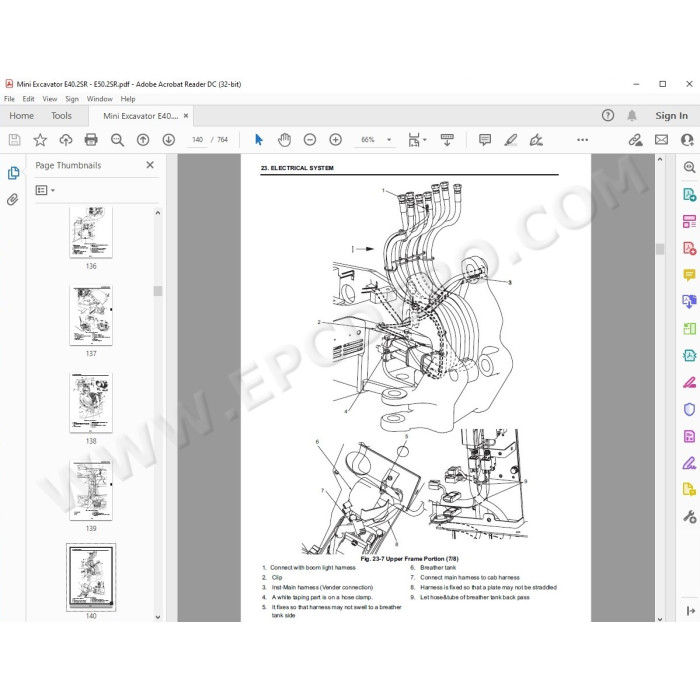
Task: Open Page Thumbnails panel icon
Action: pyautogui.click(x=13, y=173)
